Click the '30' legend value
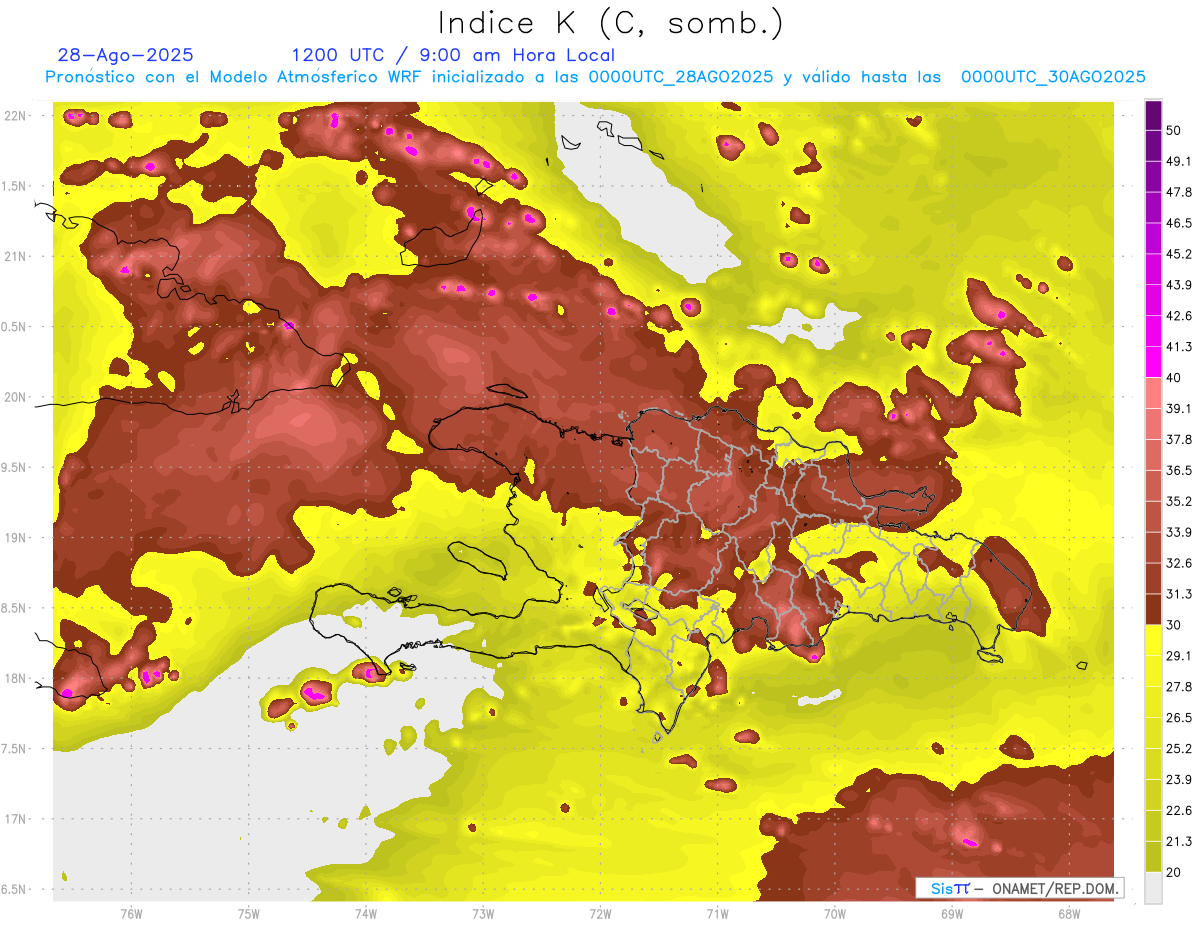This screenshot has width=1200, height=927. click(1175, 625)
